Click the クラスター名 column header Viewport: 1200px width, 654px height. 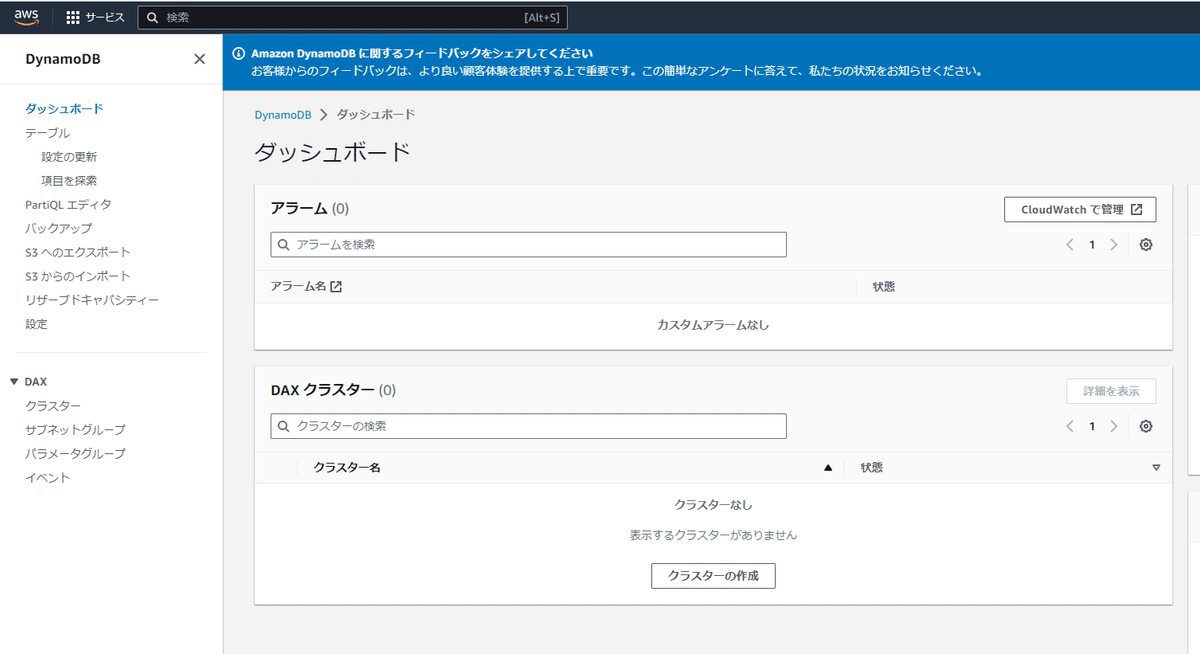pyautogui.click(x=347, y=468)
